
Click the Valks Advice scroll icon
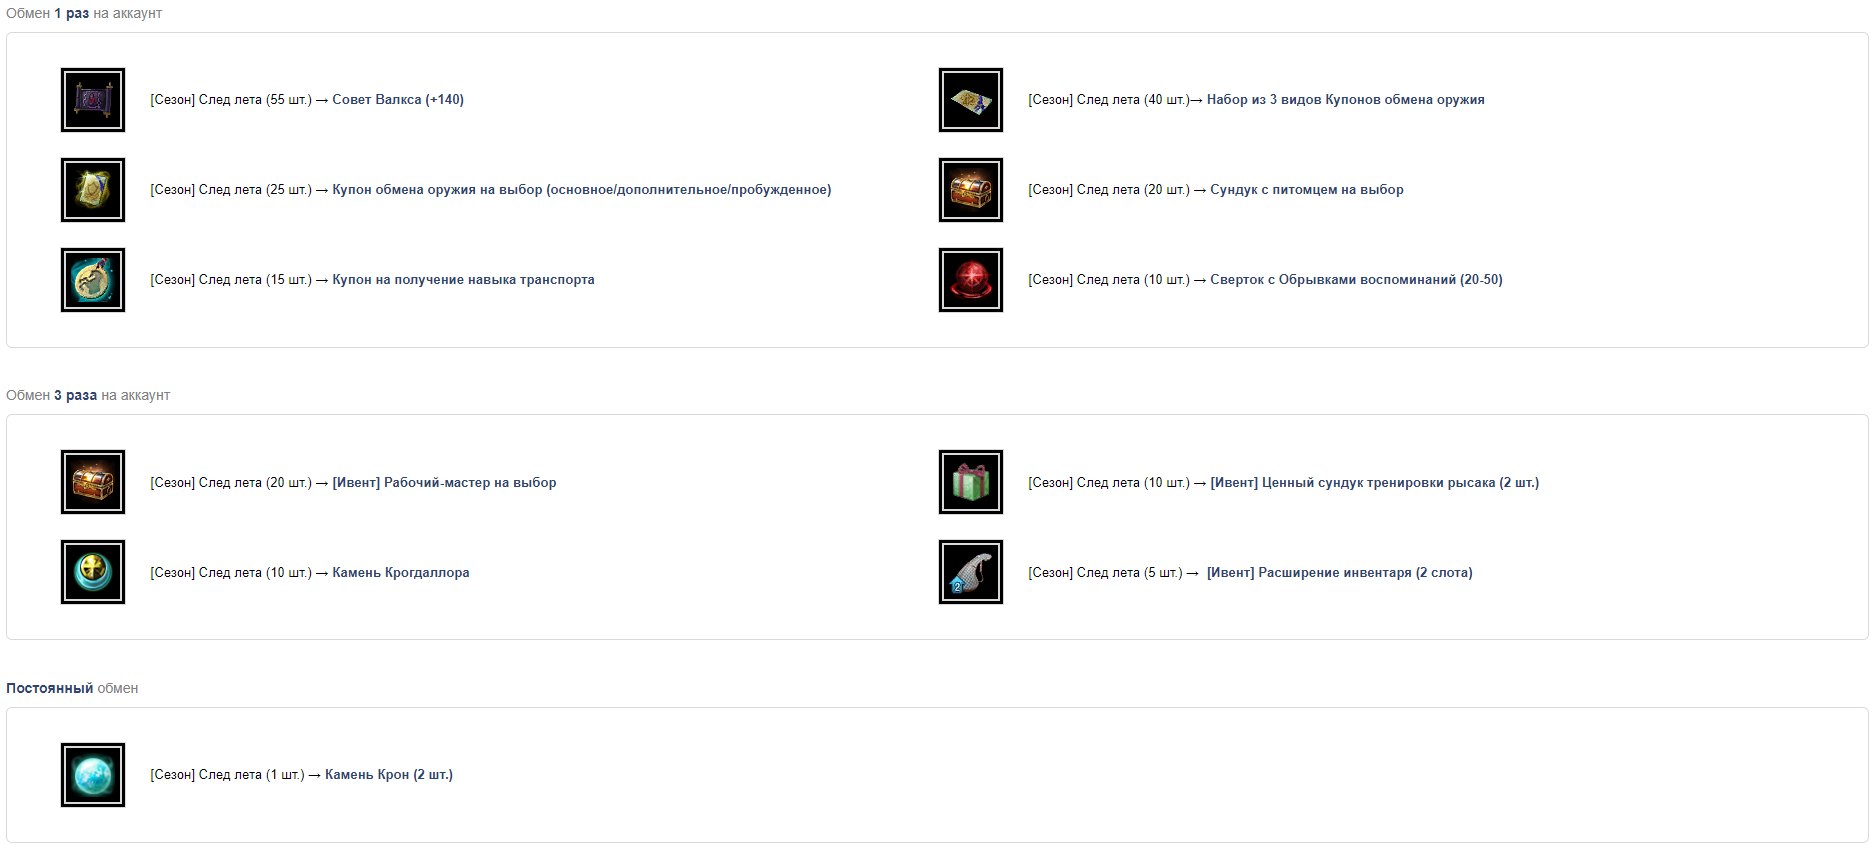coord(93,100)
